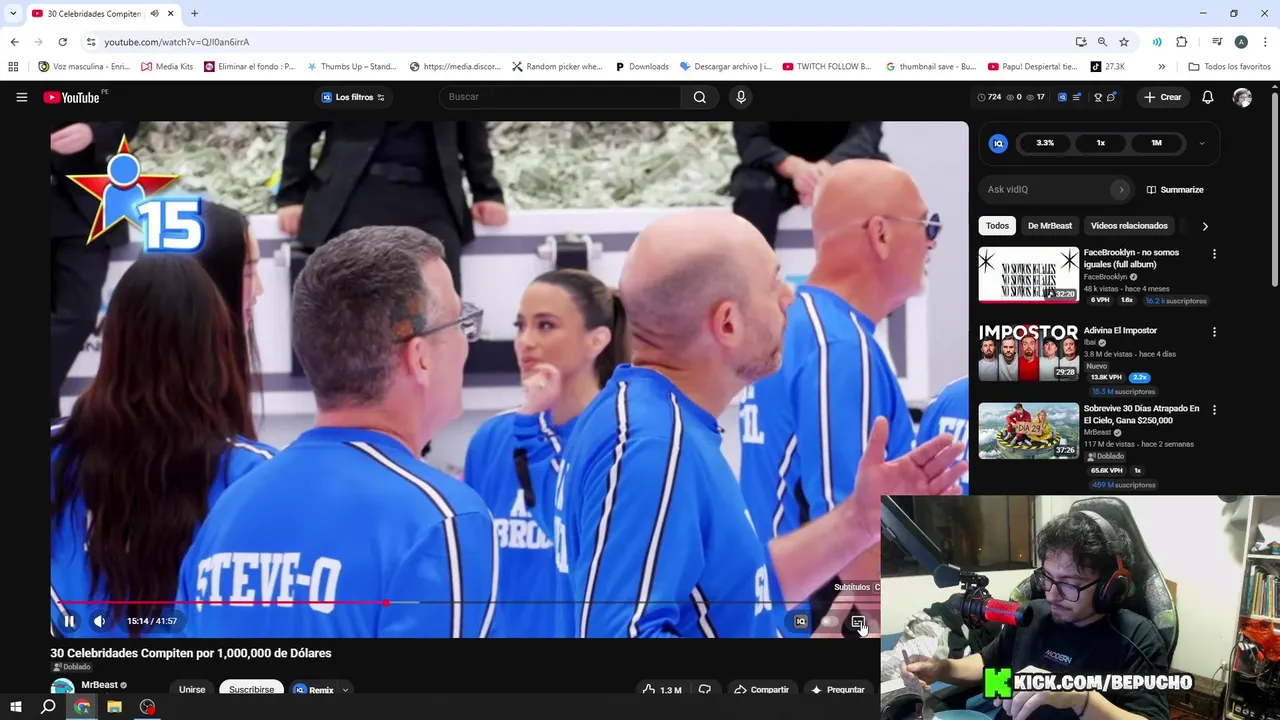Pause the video playback
The width and height of the screenshot is (1280, 720).
69,621
